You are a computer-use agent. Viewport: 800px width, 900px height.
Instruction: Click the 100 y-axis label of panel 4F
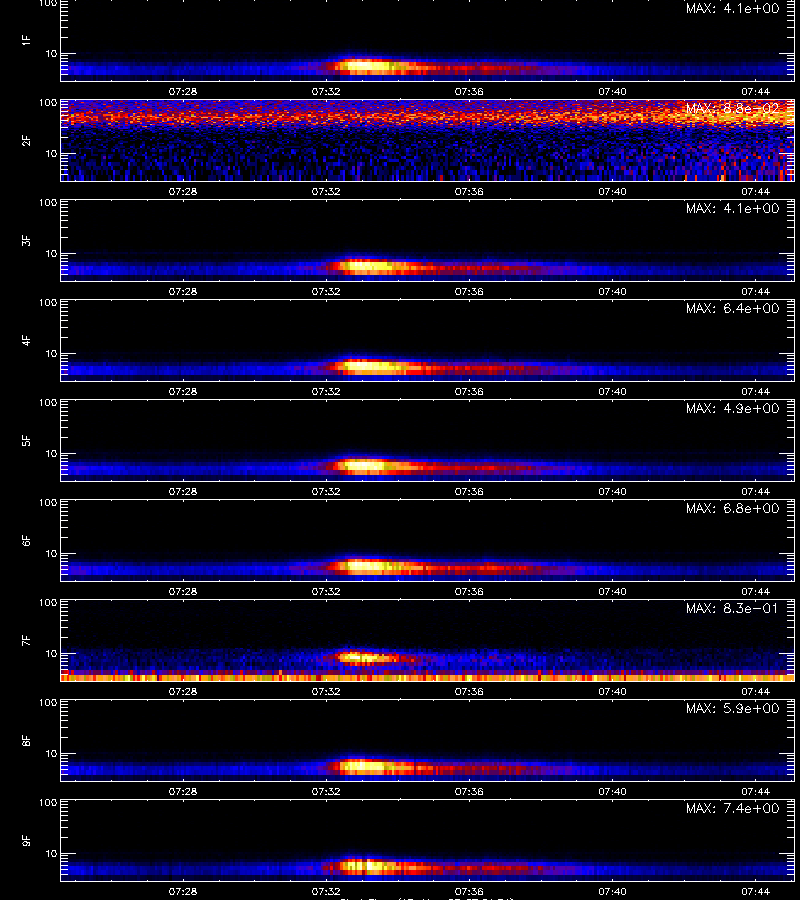[48, 302]
